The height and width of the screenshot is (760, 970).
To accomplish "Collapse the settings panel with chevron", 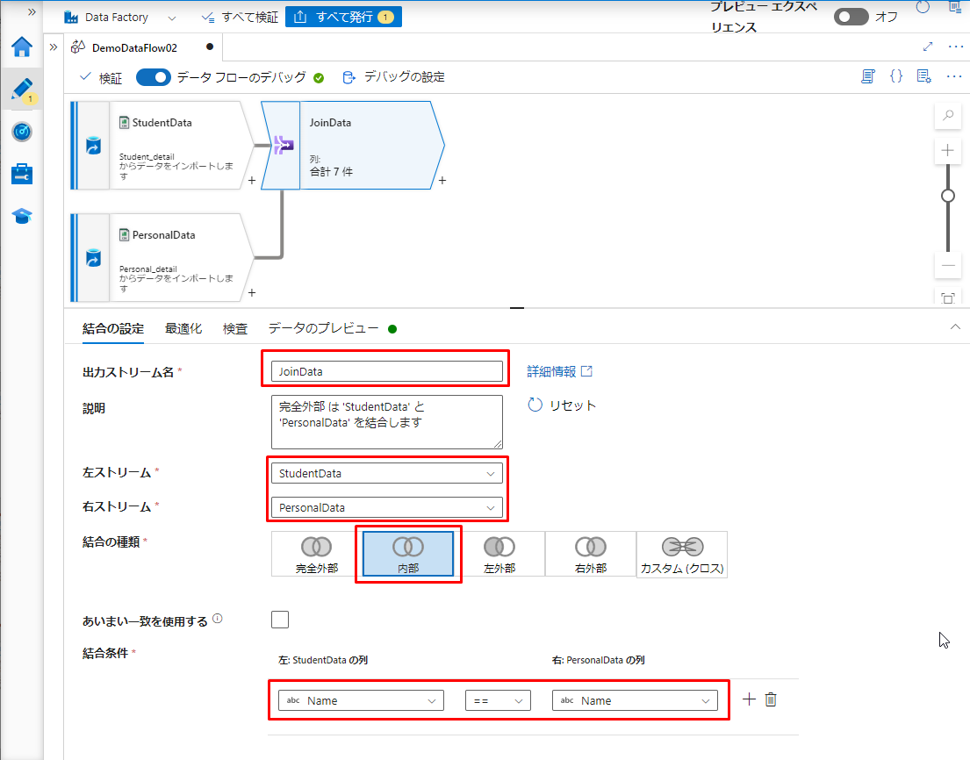I will 955,327.
